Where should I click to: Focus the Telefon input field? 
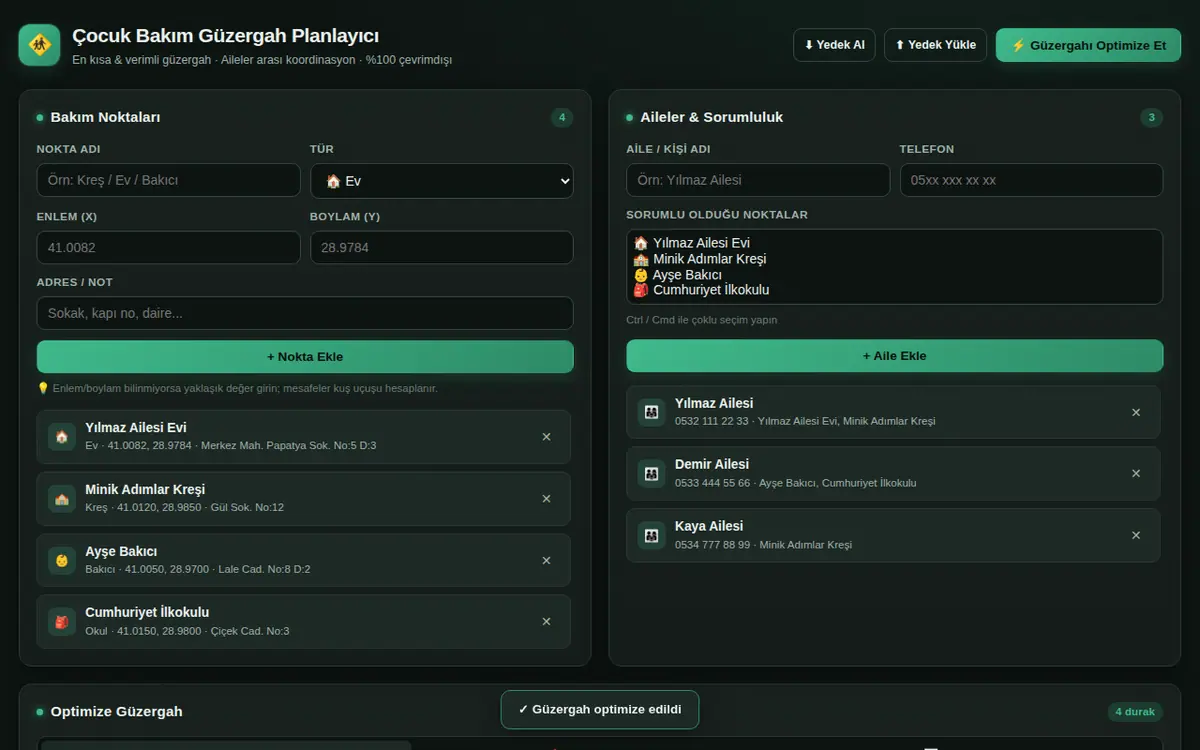pyautogui.click(x=1032, y=180)
